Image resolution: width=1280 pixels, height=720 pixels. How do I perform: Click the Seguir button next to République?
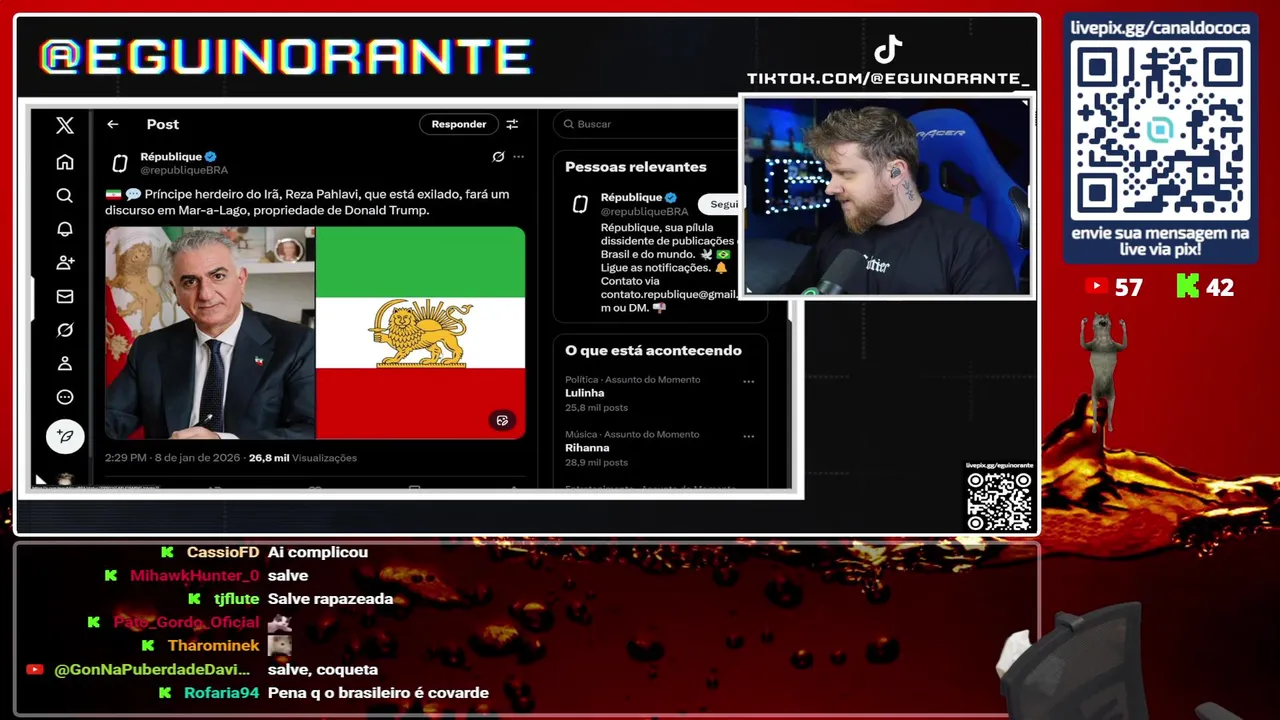click(720, 204)
